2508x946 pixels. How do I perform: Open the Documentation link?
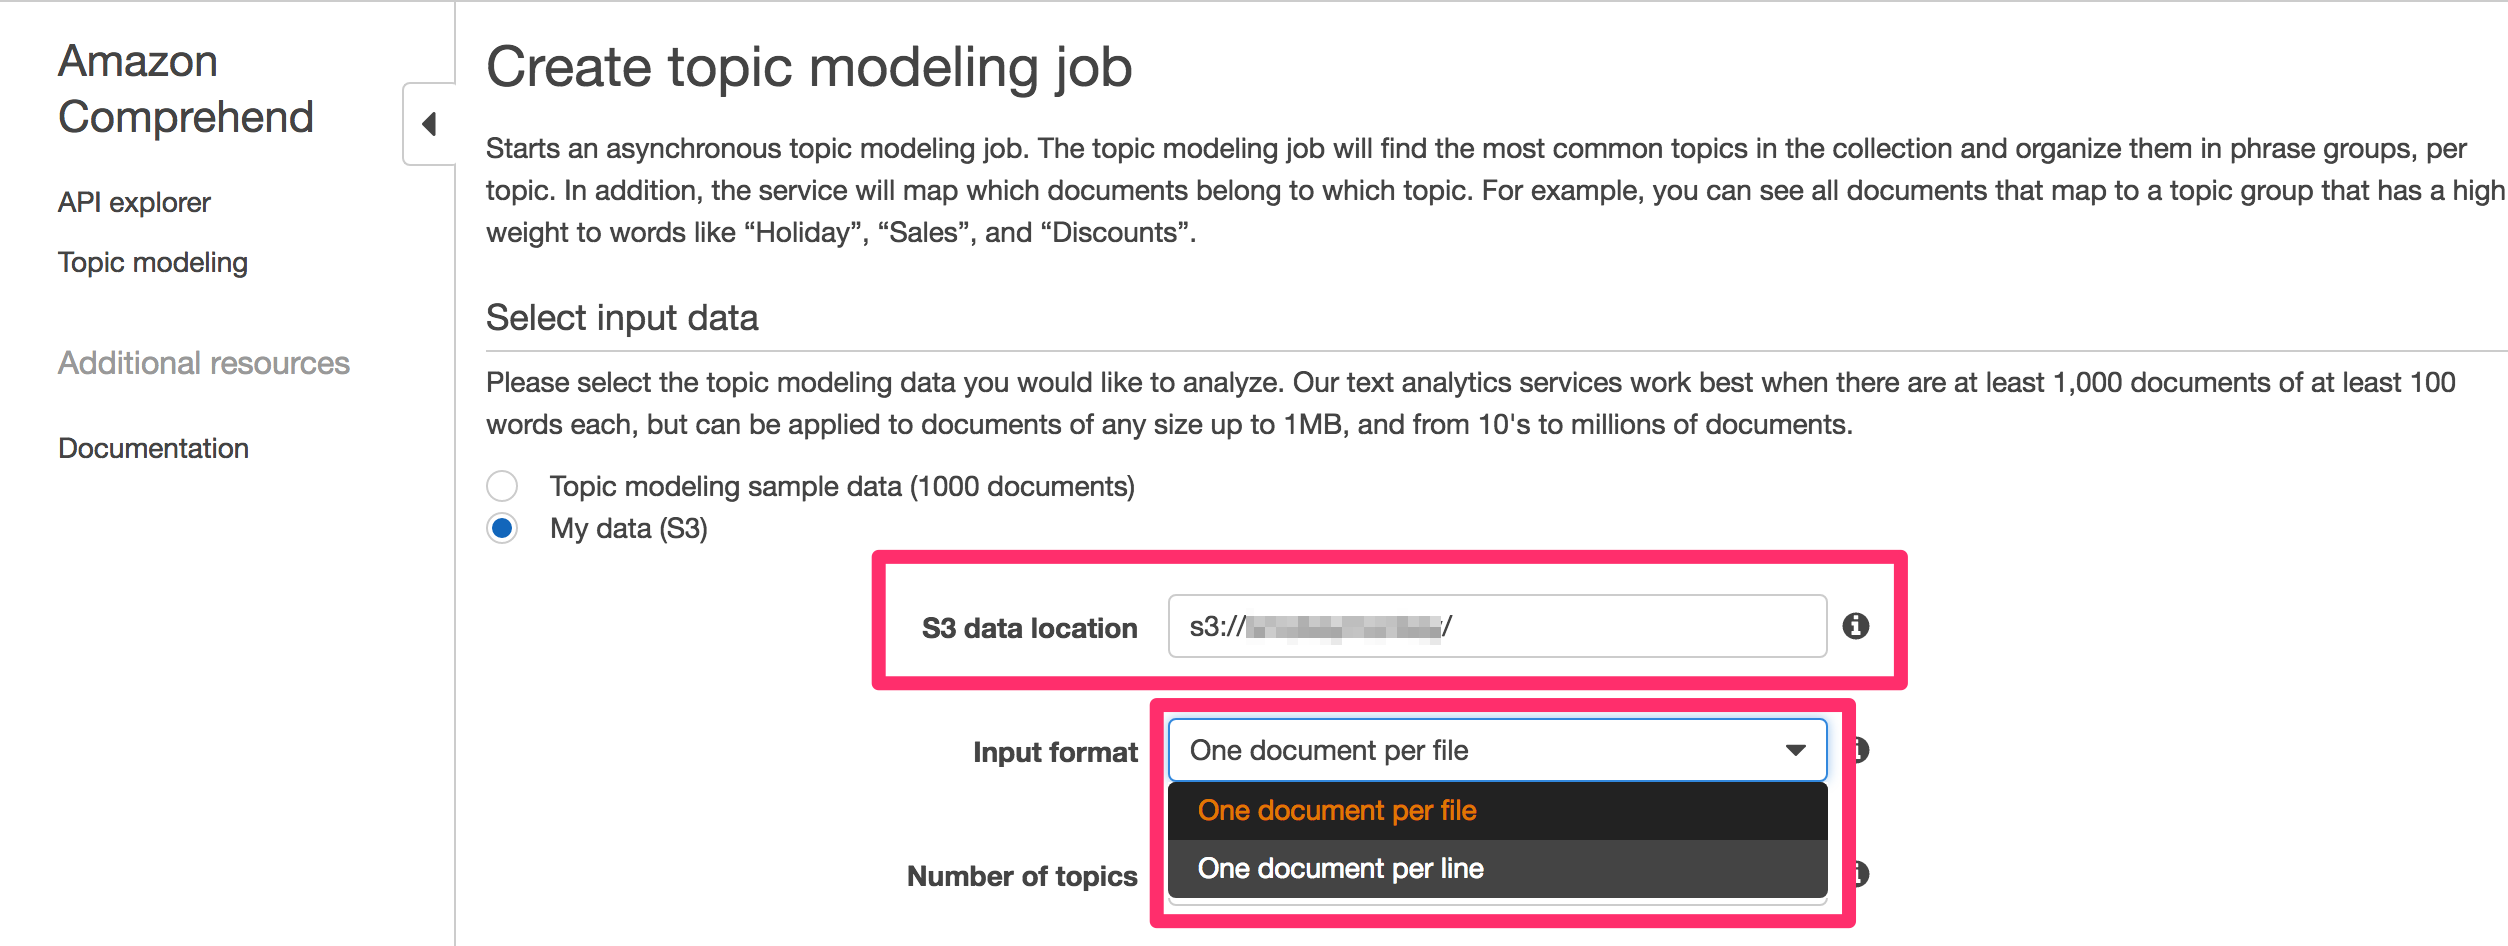tap(153, 447)
